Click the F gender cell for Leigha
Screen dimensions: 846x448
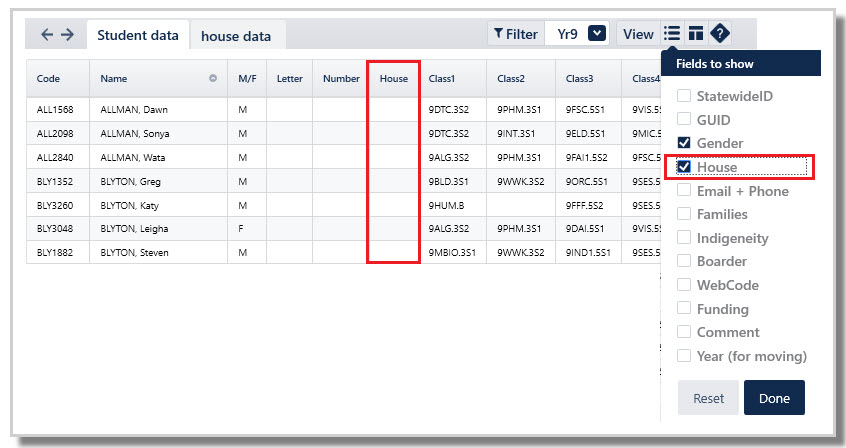tap(247, 228)
